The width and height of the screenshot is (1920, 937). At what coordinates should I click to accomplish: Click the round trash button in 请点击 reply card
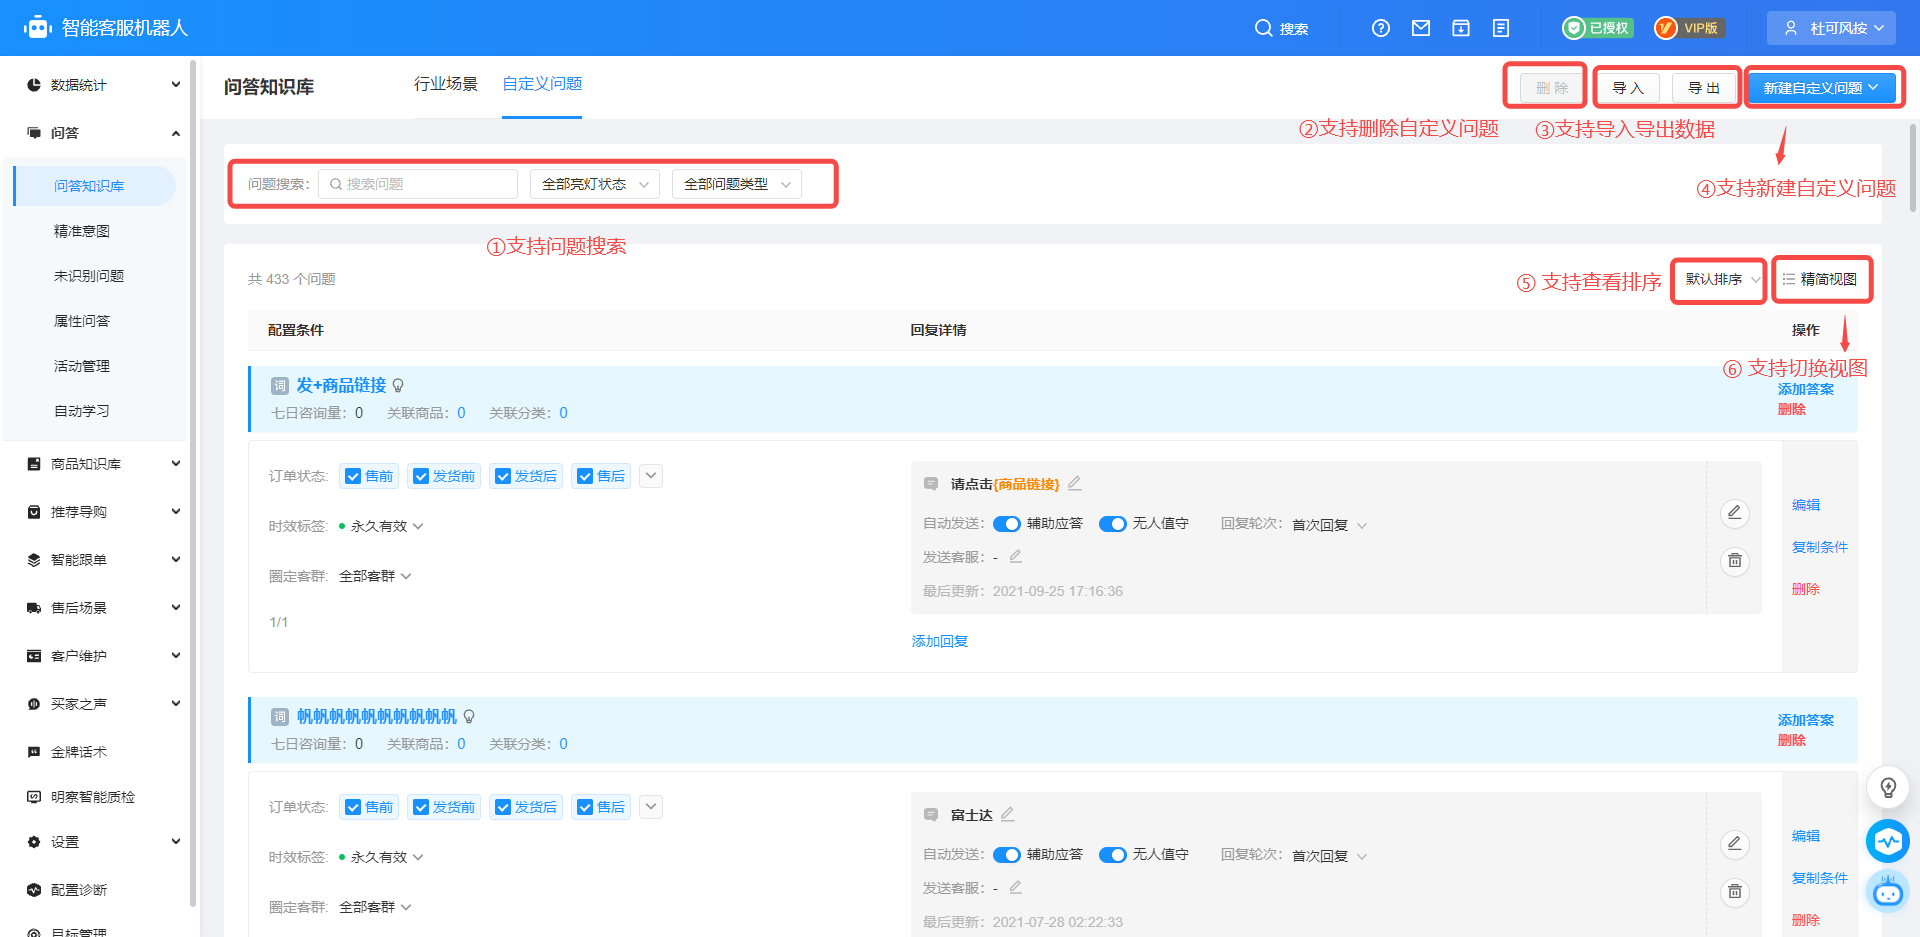1735,561
